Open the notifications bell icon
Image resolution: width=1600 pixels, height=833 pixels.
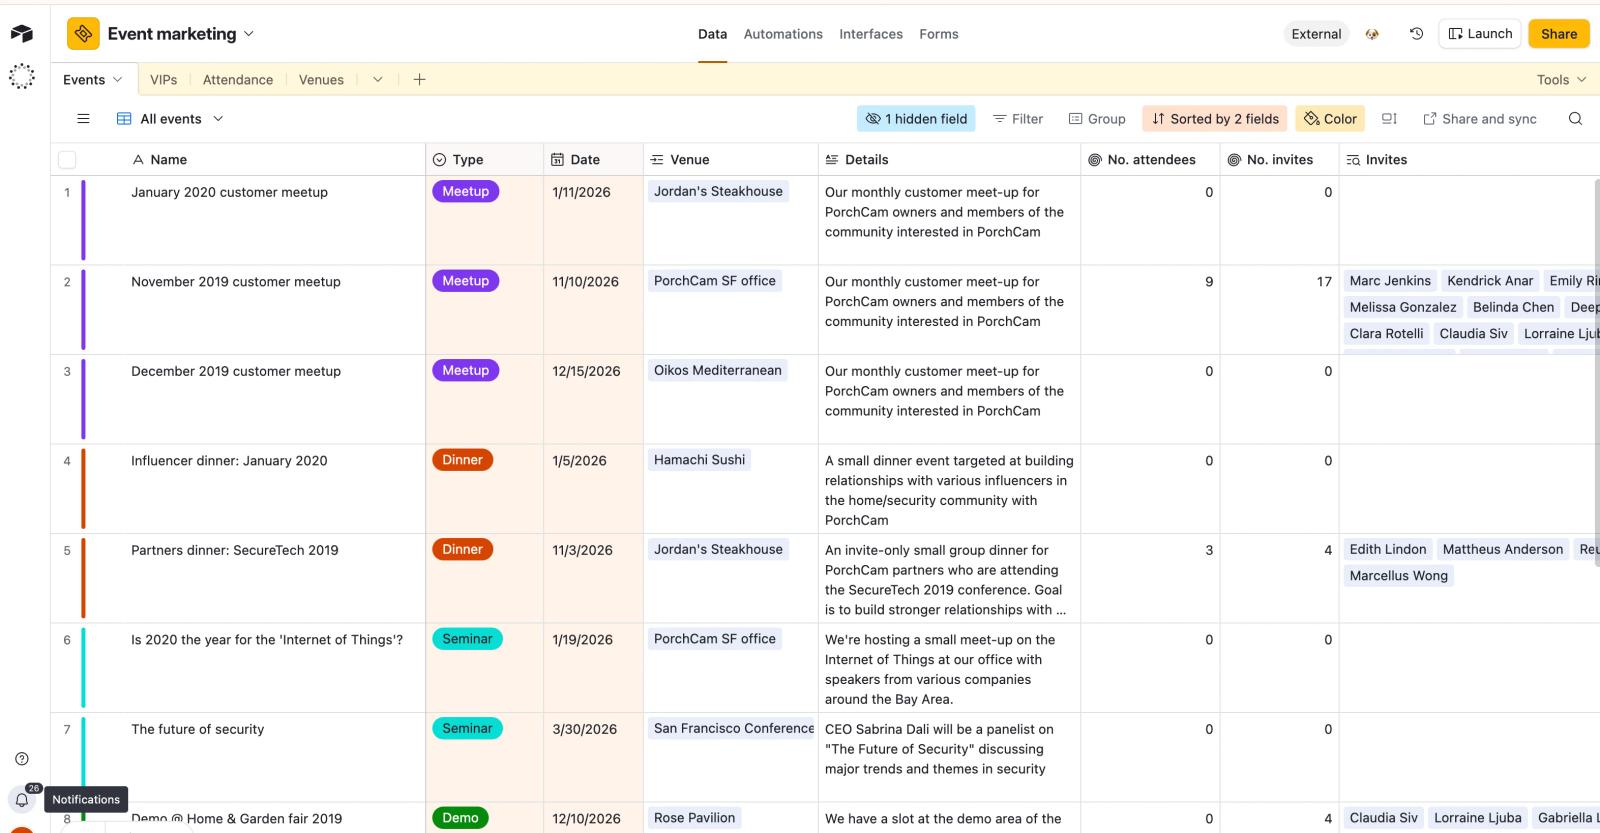(x=22, y=799)
